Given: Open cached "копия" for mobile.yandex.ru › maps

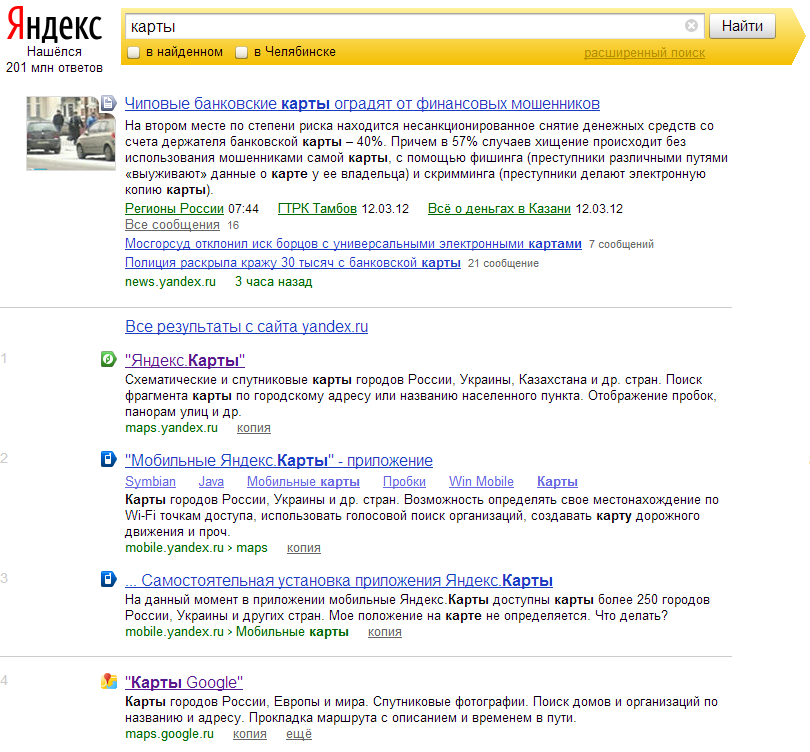Looking at the screenshot, I should [x=304, y=547].
